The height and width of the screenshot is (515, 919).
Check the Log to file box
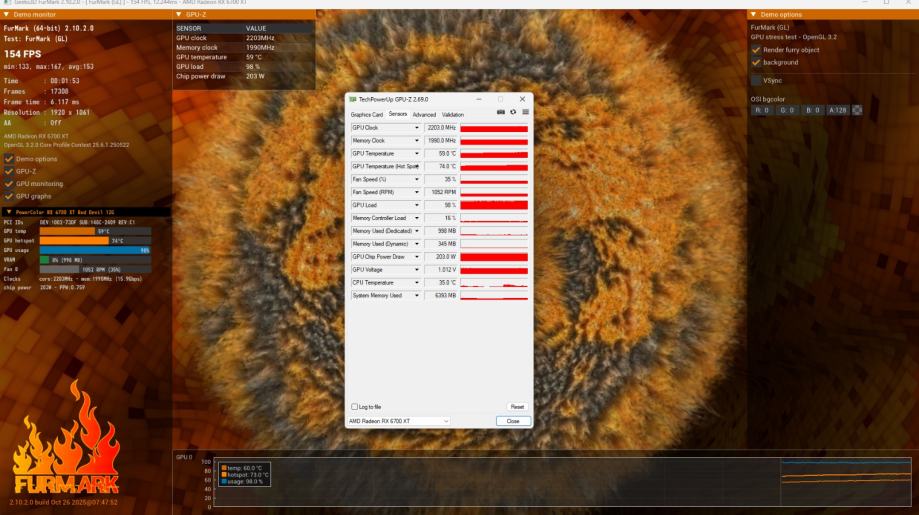coord(354,407)
